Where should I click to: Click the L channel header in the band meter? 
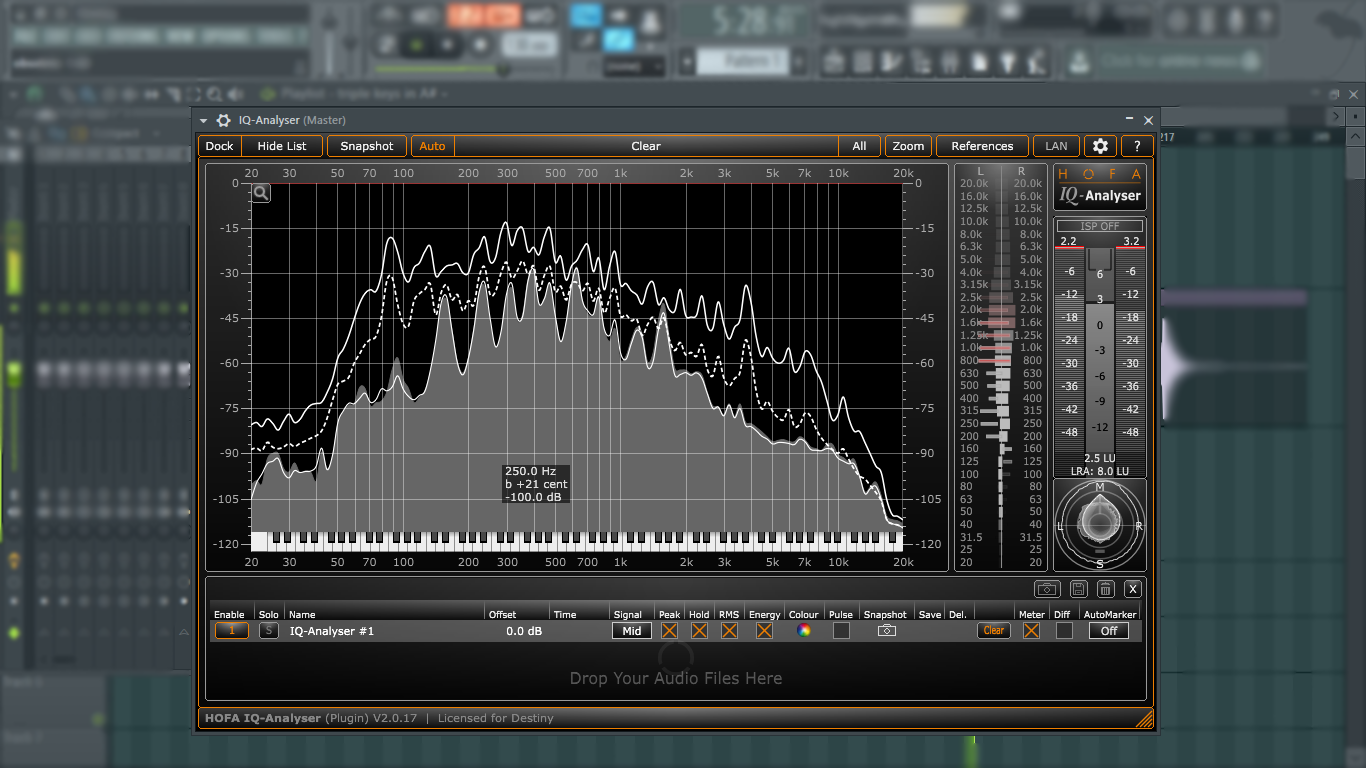(x=980, y=171)
